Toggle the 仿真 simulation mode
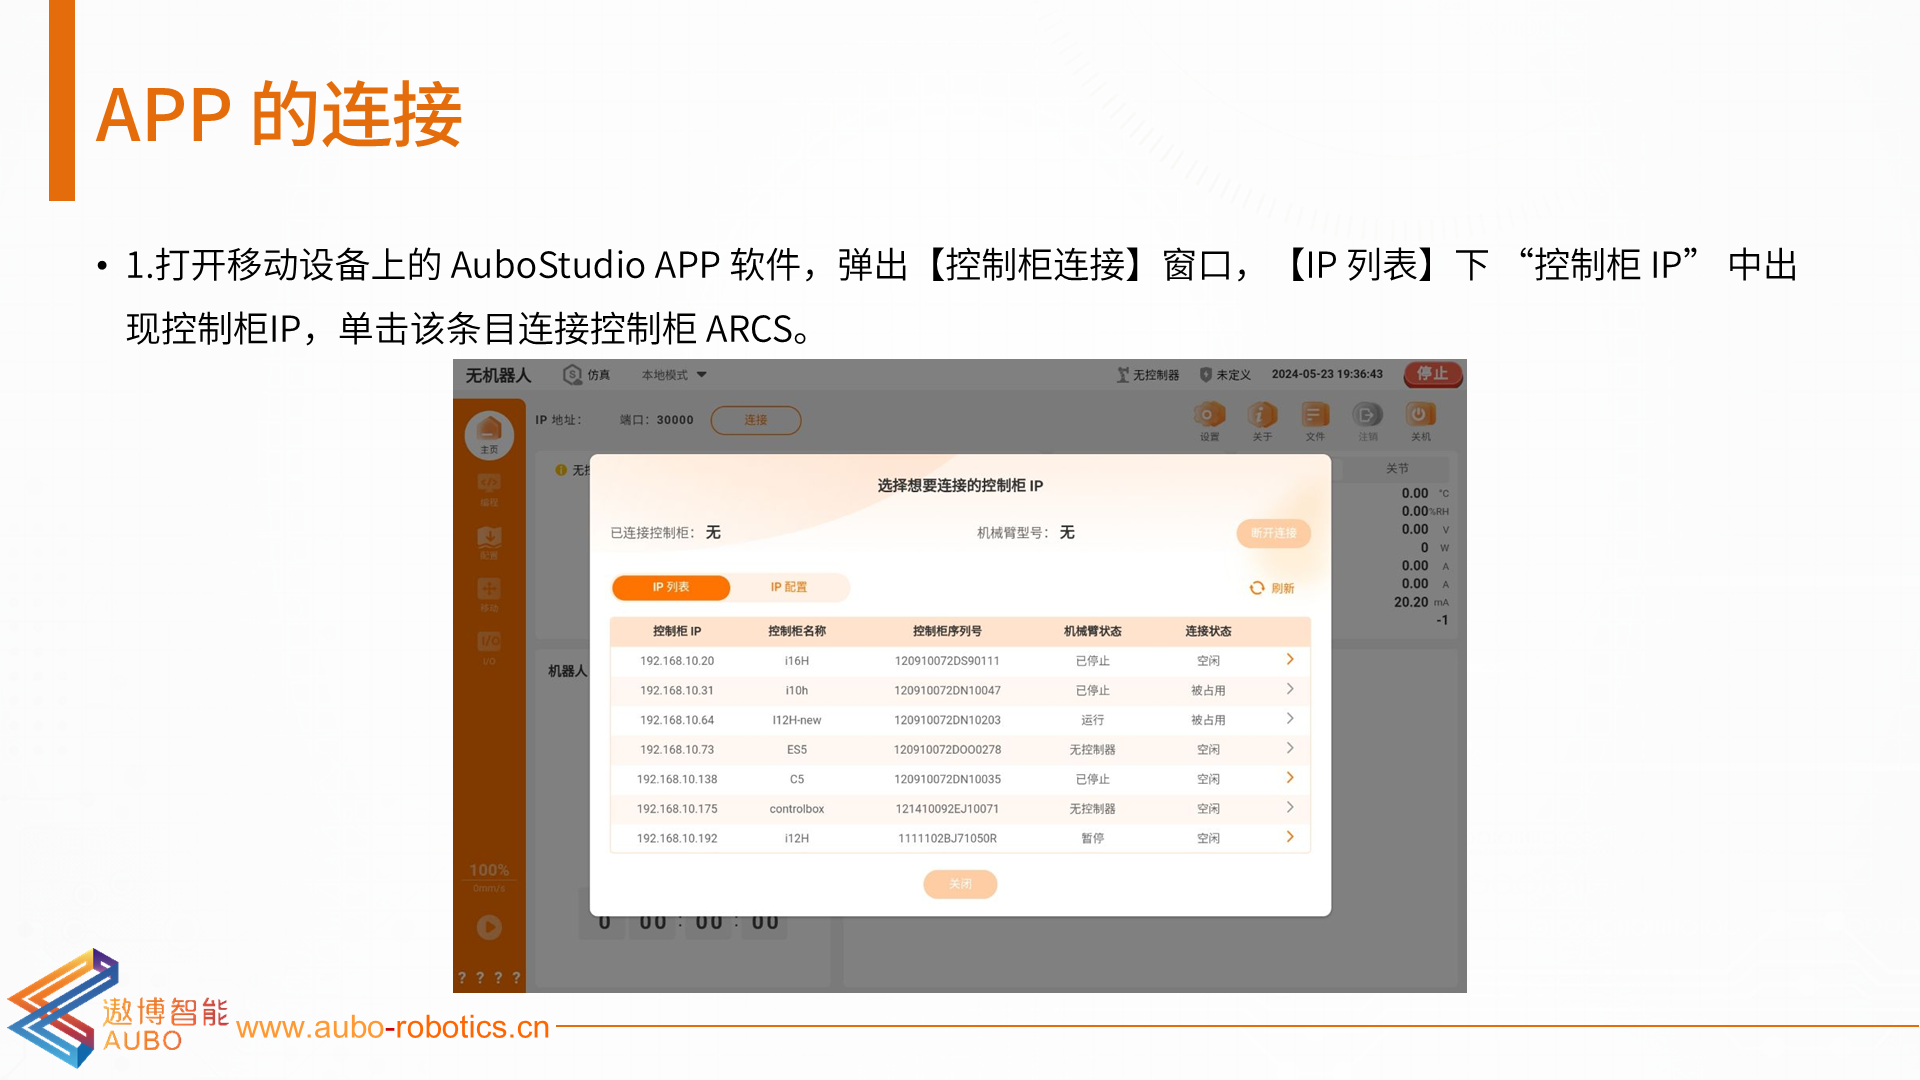The image size is (1920, 1080). point(587,375)
